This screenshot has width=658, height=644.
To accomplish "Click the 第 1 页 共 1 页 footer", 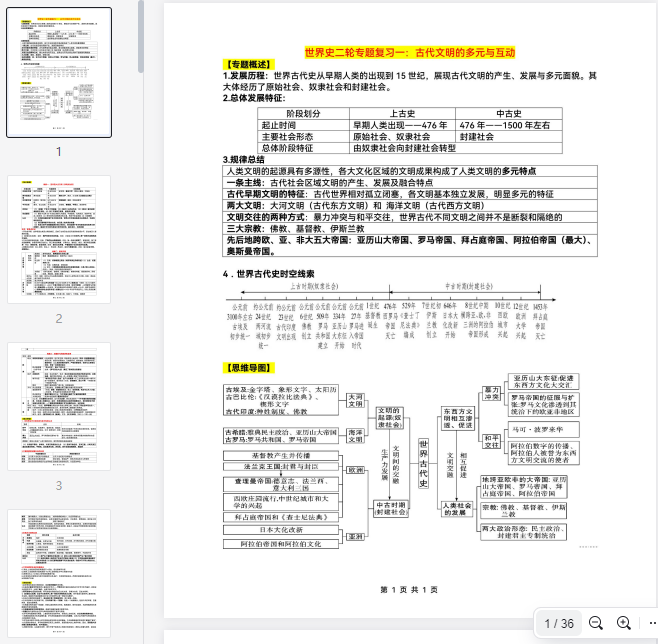I will point(409,590).
